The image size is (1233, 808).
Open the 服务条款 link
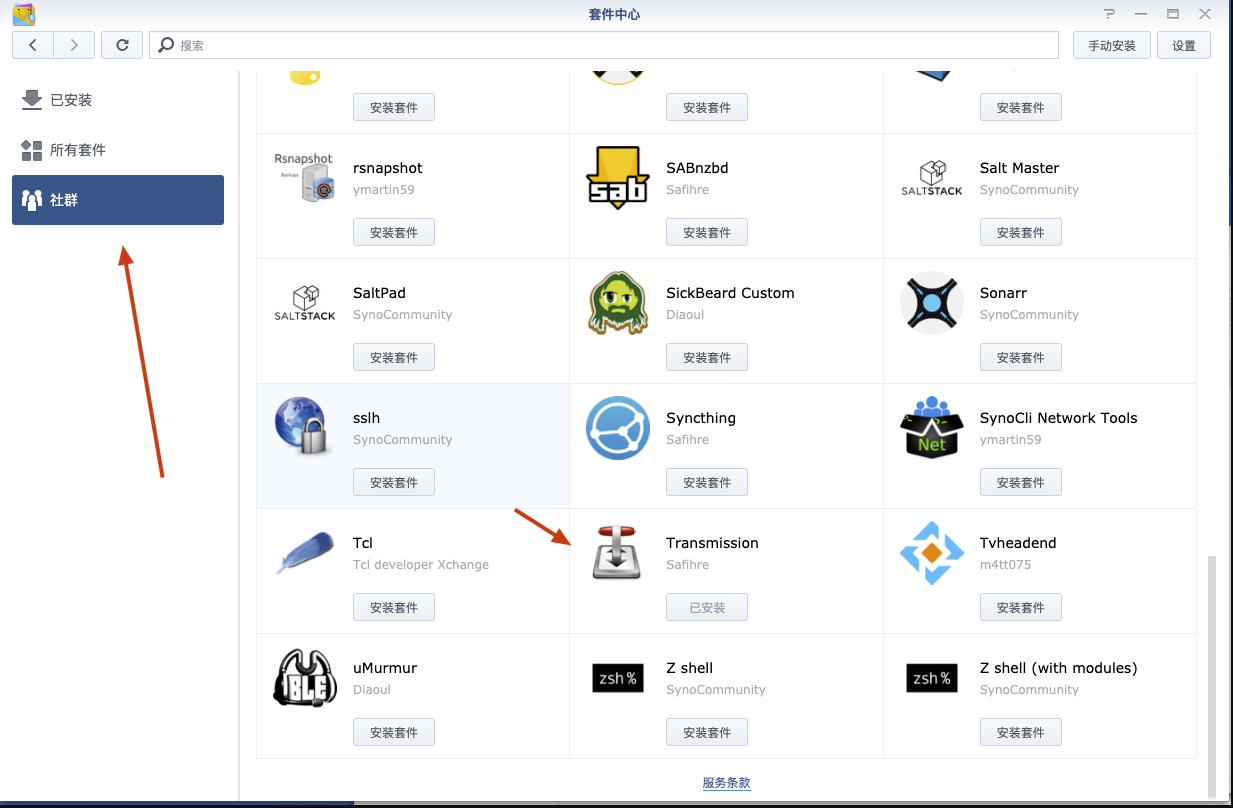[x=726, y=783]
